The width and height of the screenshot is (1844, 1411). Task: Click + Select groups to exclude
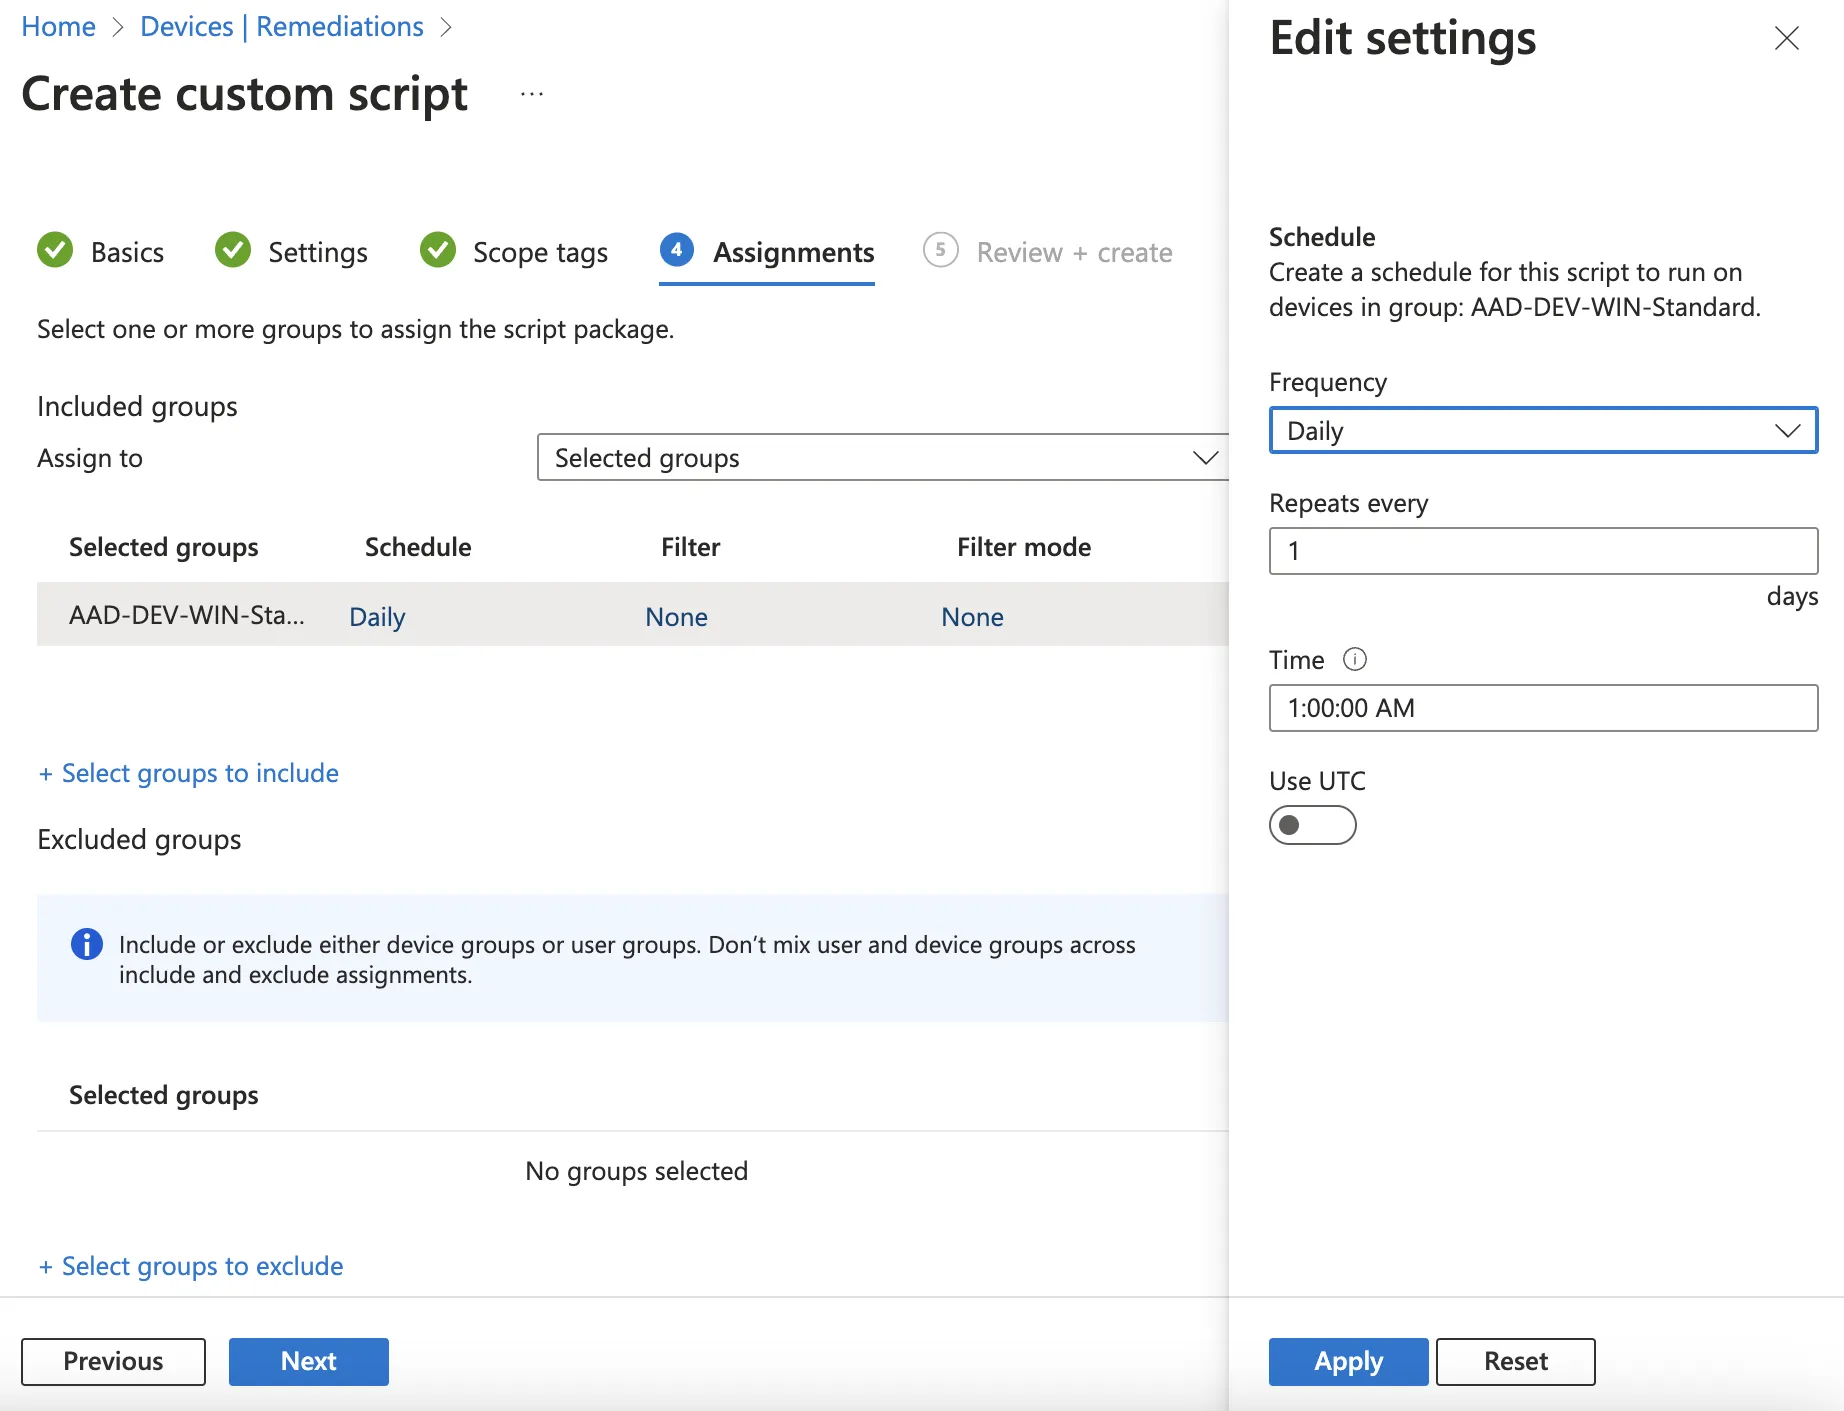click(x=190, y=1266)
